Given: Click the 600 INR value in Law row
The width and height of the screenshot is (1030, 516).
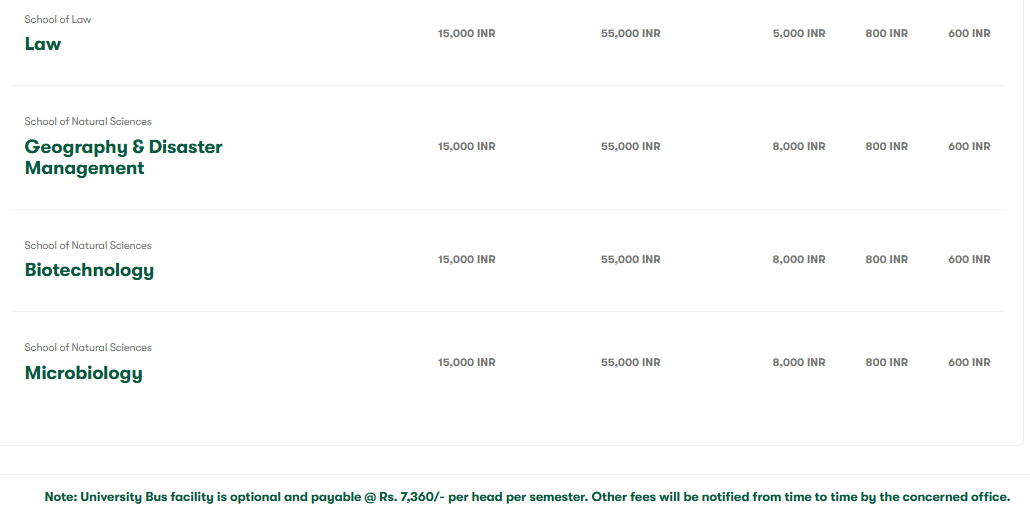Looking at the screenshot, I should click(x=969, y=33).
